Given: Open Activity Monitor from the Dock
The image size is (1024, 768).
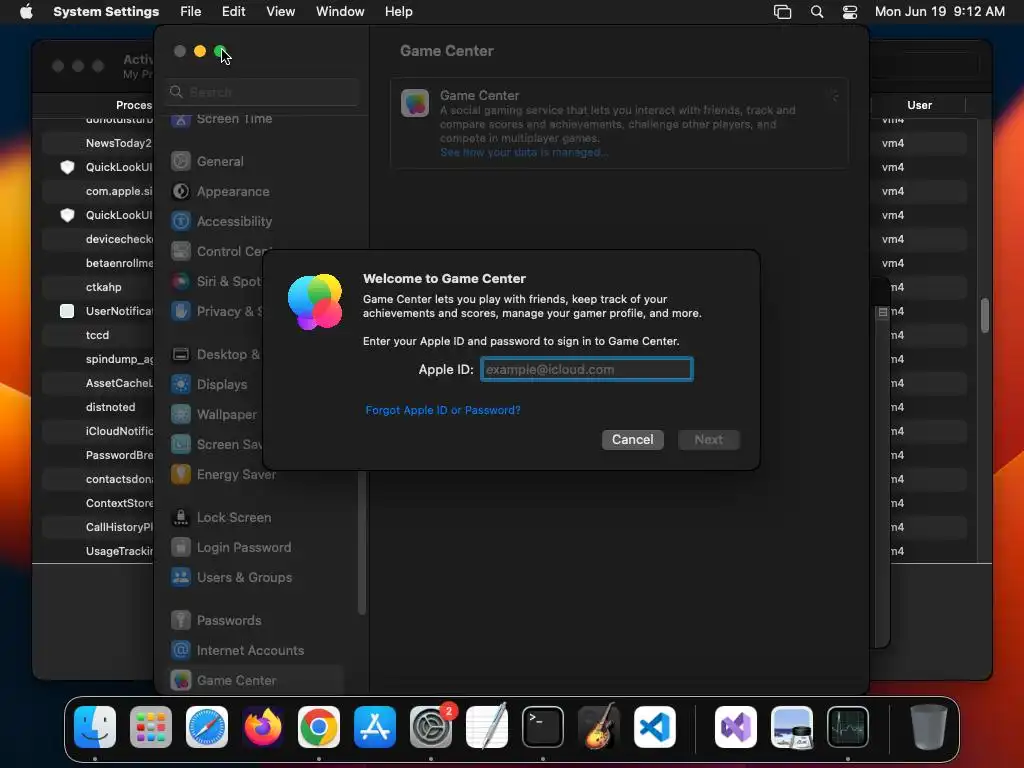Looking at the screenshot, I should [x=848, y=727].
